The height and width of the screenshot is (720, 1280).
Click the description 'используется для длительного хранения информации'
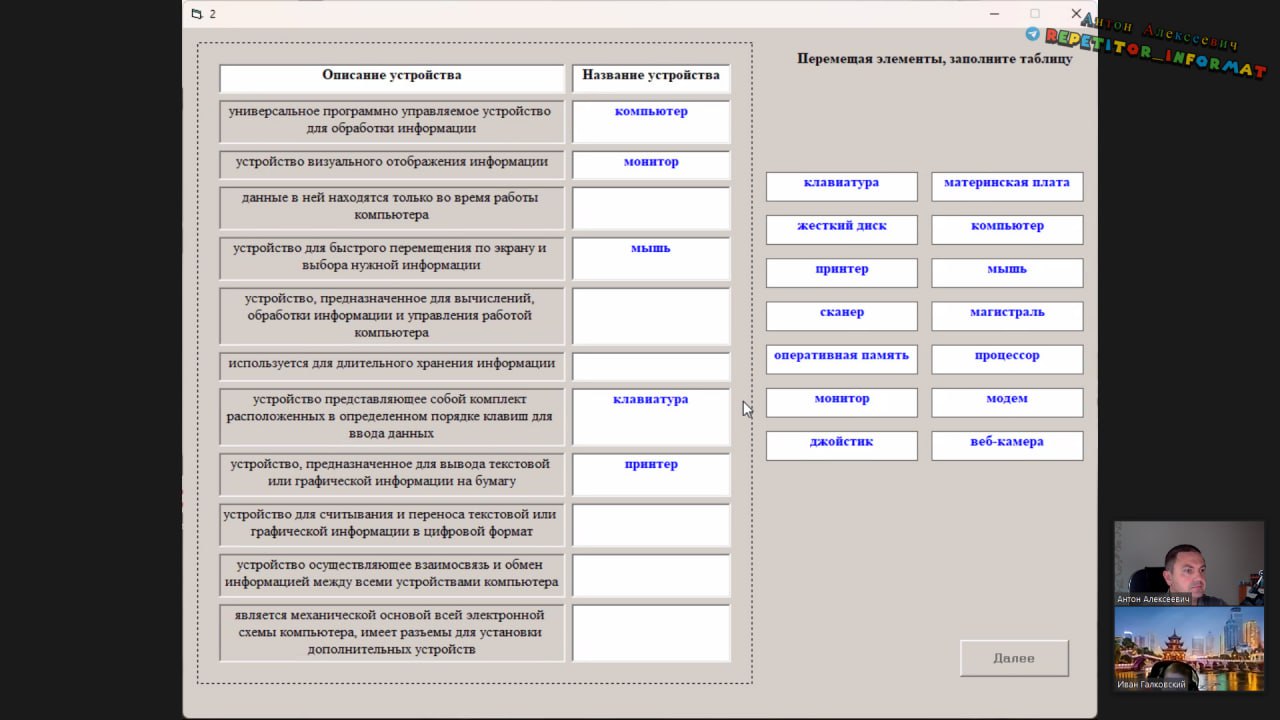coord(392,366)
